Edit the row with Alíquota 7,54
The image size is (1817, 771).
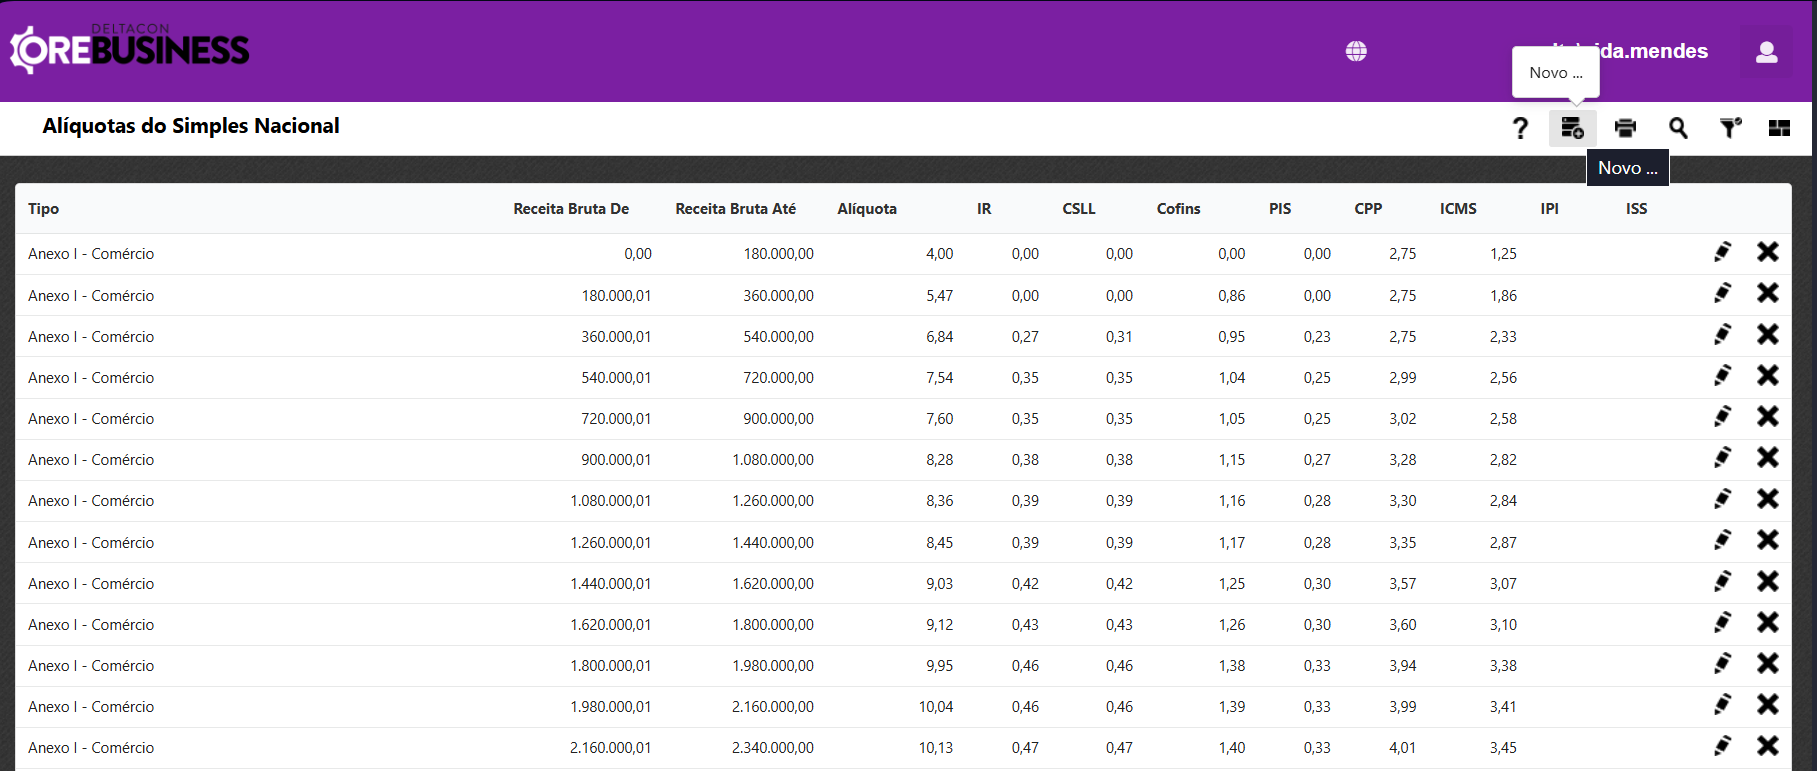(x=1722, y=376)
